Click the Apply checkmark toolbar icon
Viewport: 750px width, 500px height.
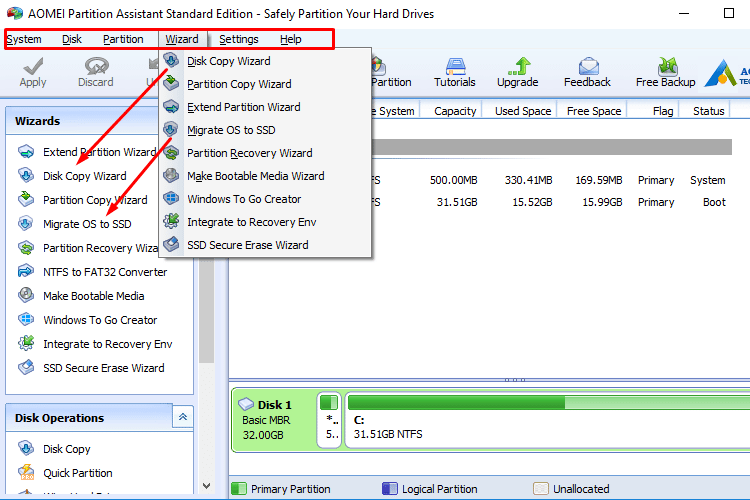pyautogui.click(x=33, y=66)
